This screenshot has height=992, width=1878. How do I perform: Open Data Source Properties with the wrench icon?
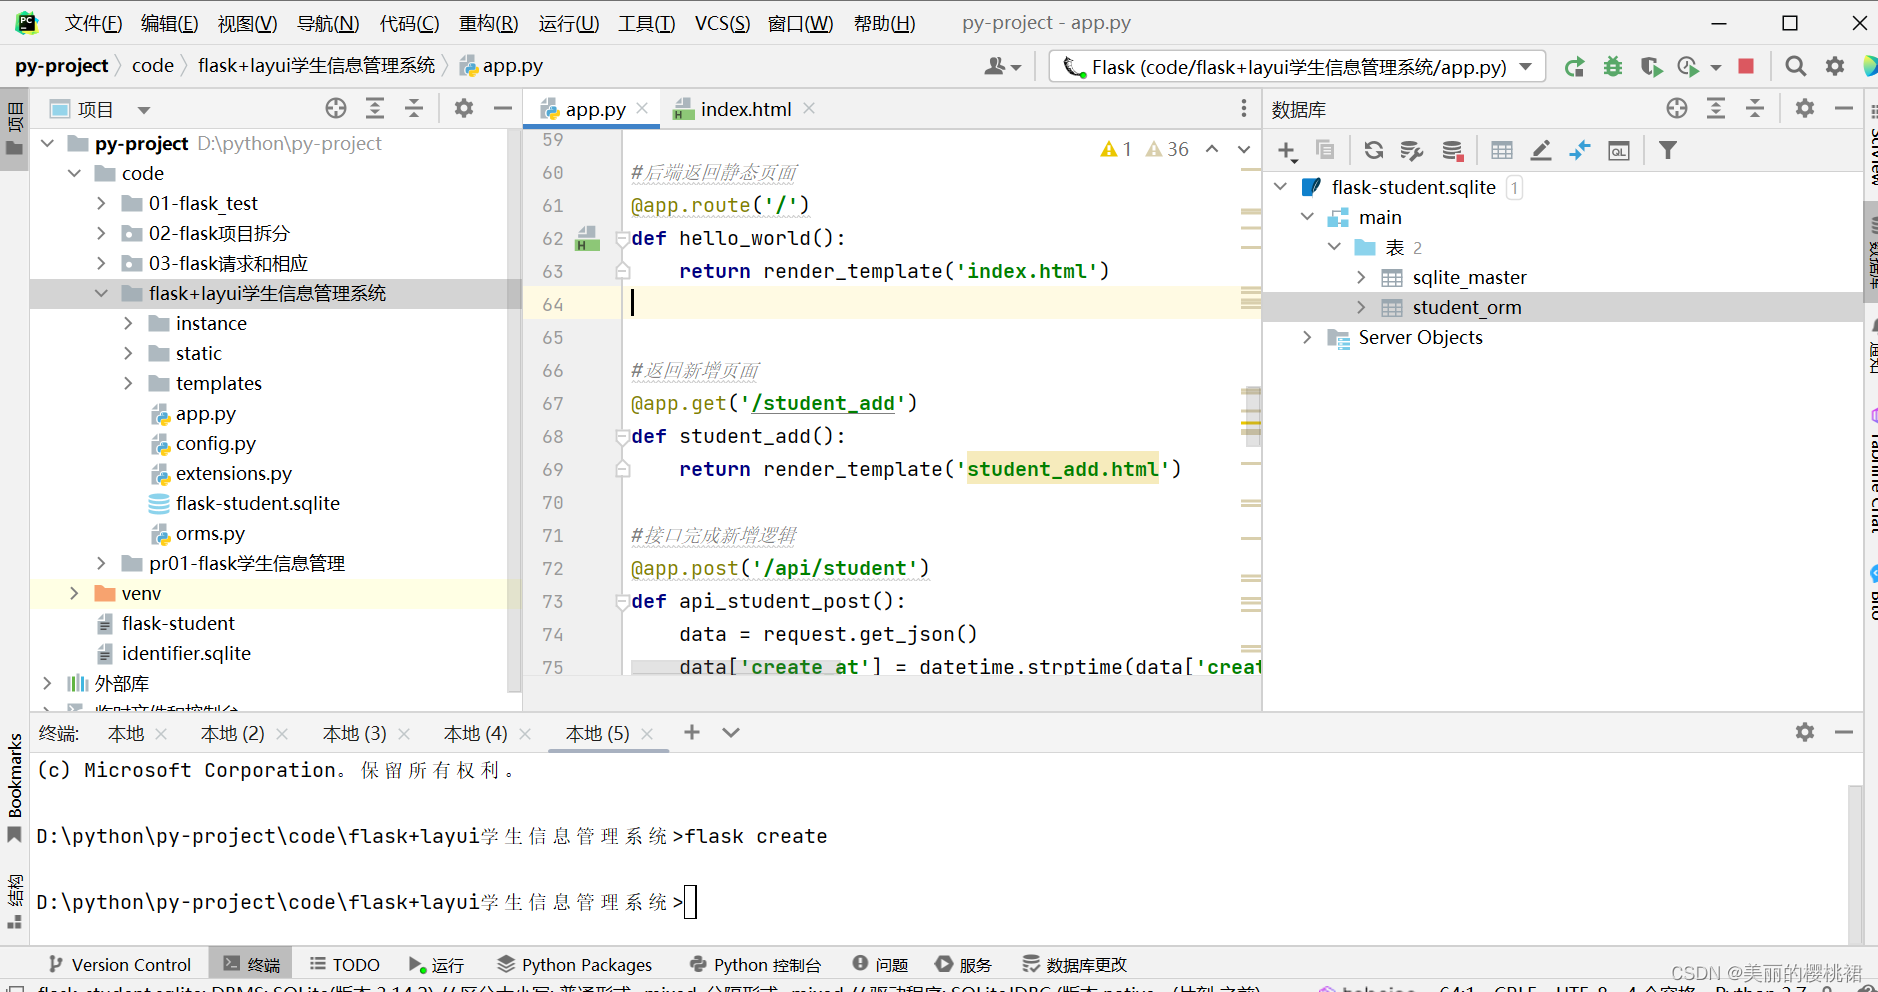click(x=1412, y=150)
